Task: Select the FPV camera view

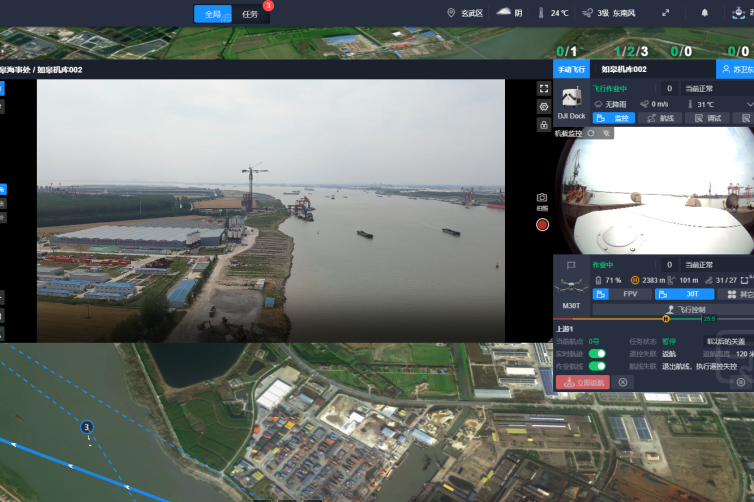Action: (622, 294)
